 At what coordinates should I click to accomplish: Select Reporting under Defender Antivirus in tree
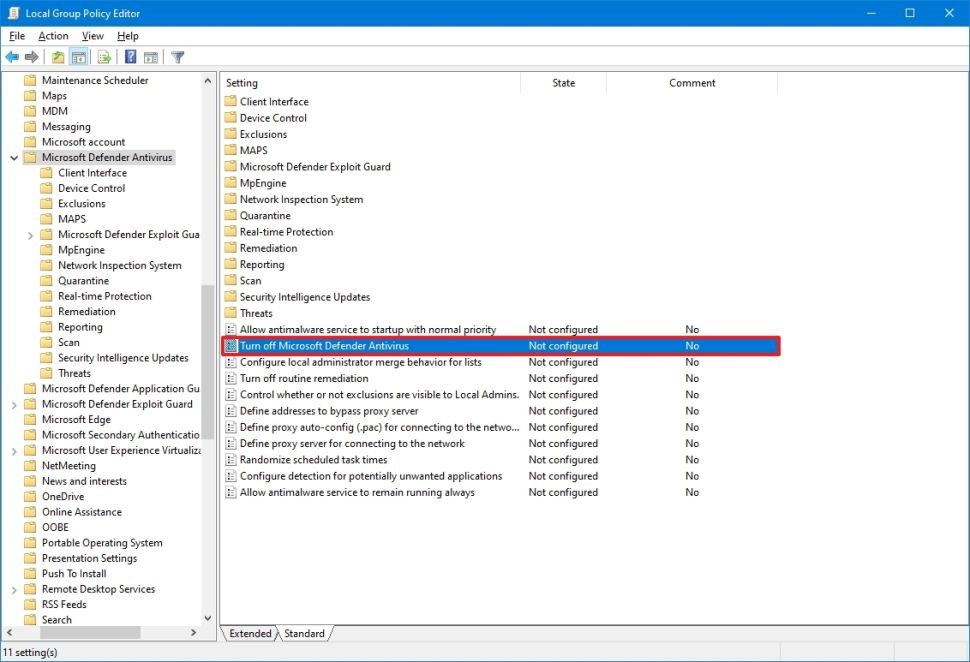80,327
